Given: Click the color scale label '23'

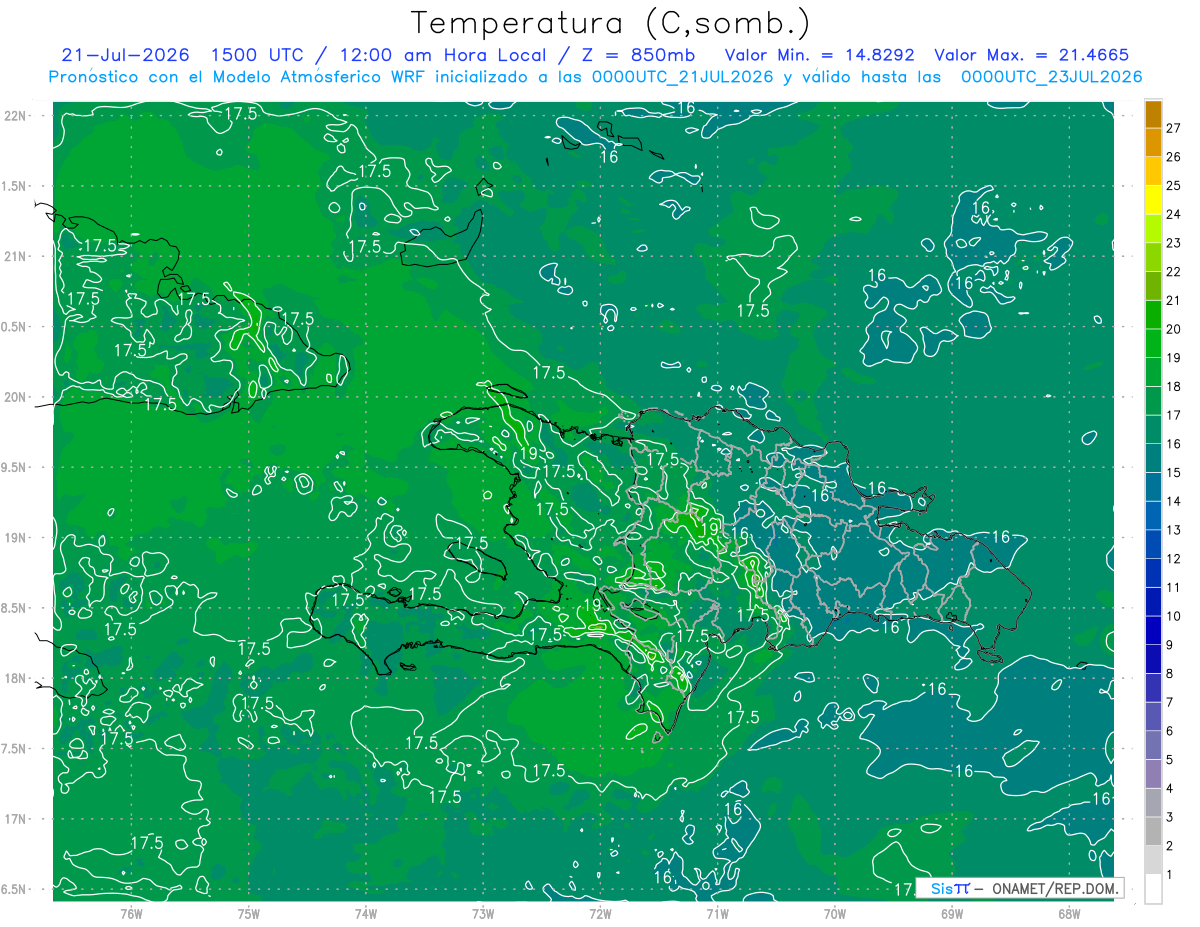Looking at the screenshot, I should tap(1174, 243).
